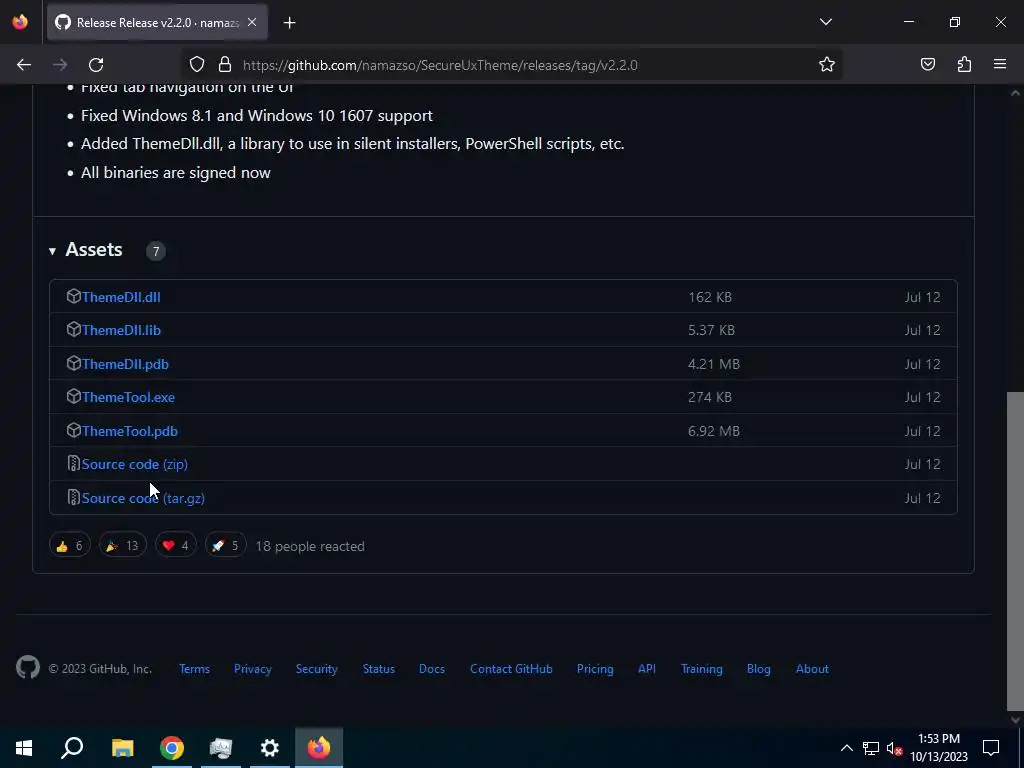Screen dimensions: 1024x768
Task: Open the Extensions puzzle icon
Action: pos(964,65)
